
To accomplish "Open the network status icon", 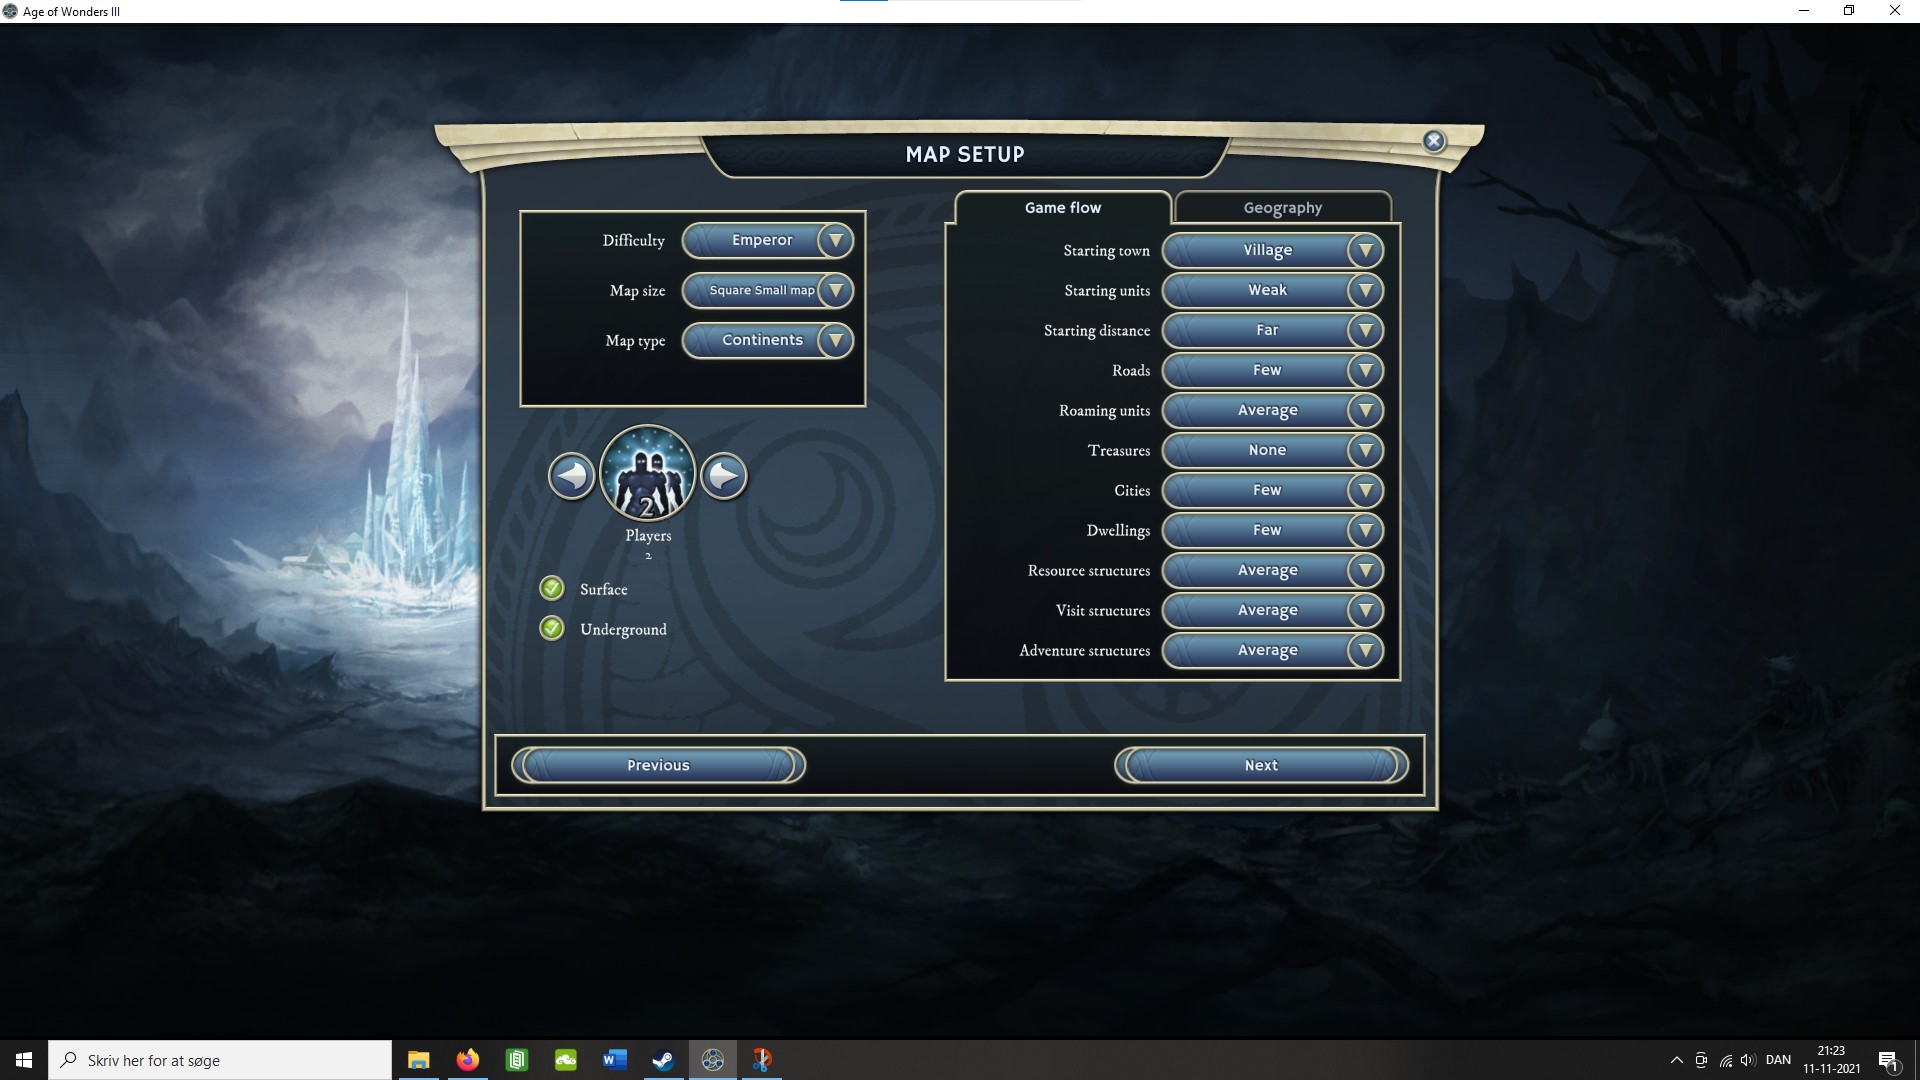I will pyautogui.click(x=1725, y=1060).
